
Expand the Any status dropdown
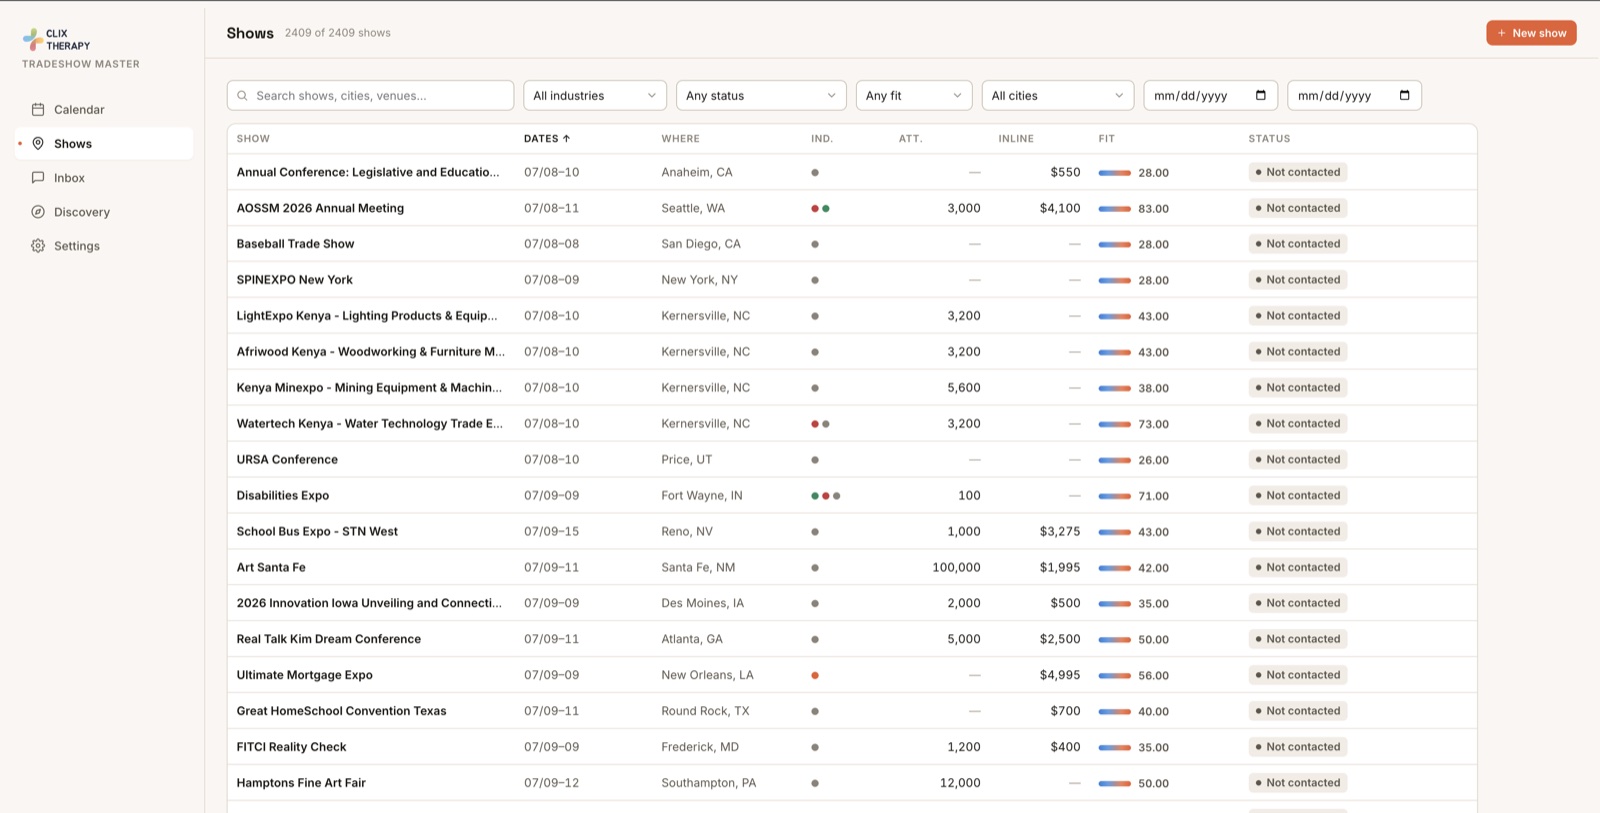[x=761, y=95]
